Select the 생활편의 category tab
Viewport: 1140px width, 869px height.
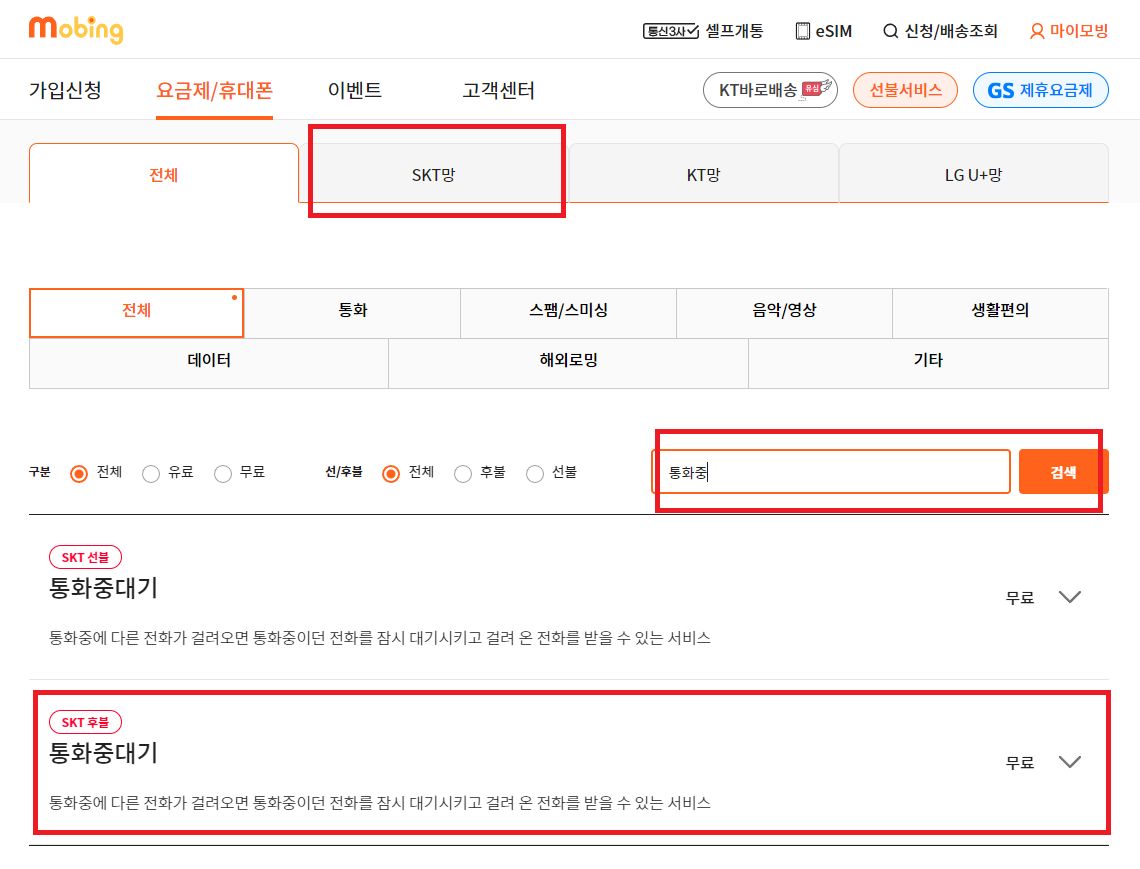click(1000, 313)
